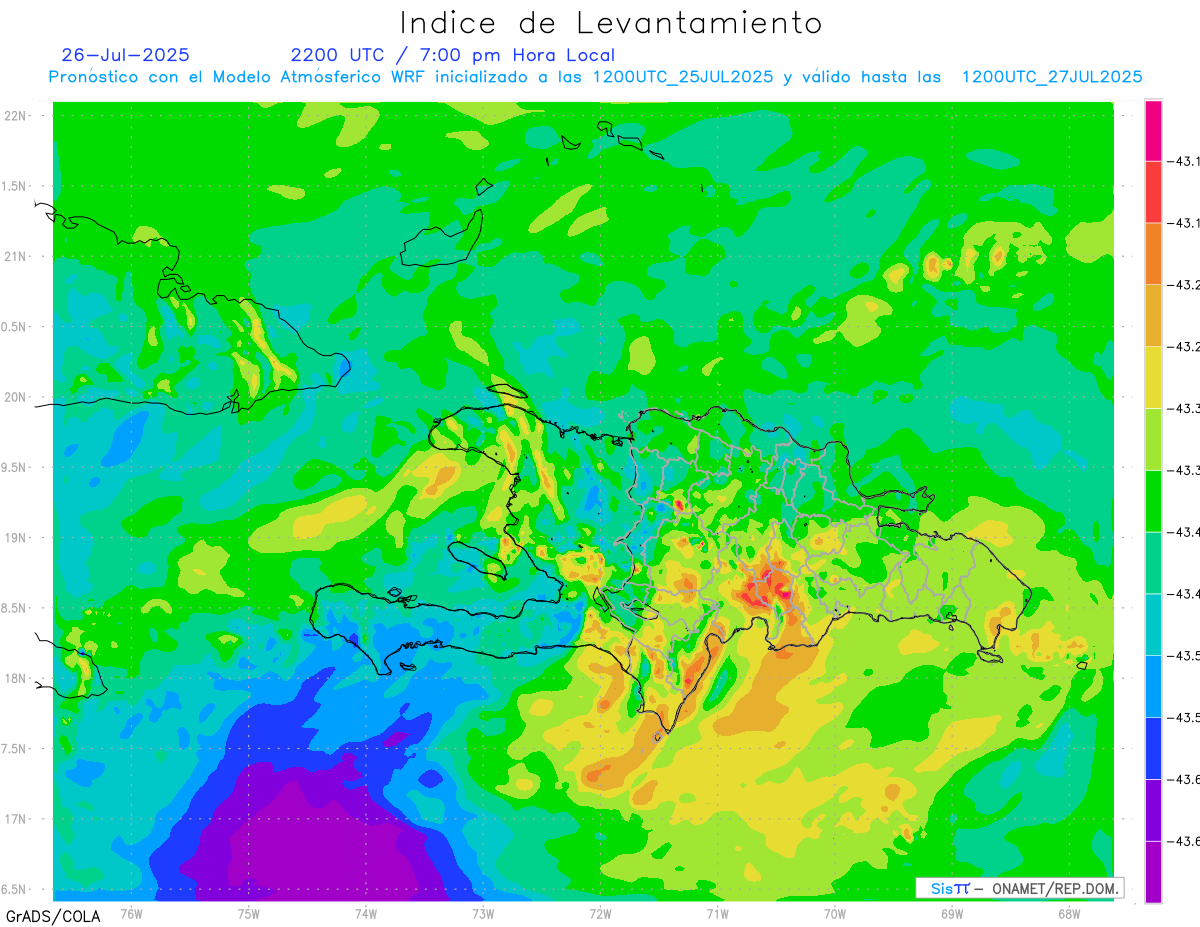The height and width of the screenshot is (927, 1200).
Task: Click the "GrADS/COLA" credit text
Action: tap(51, 916)
